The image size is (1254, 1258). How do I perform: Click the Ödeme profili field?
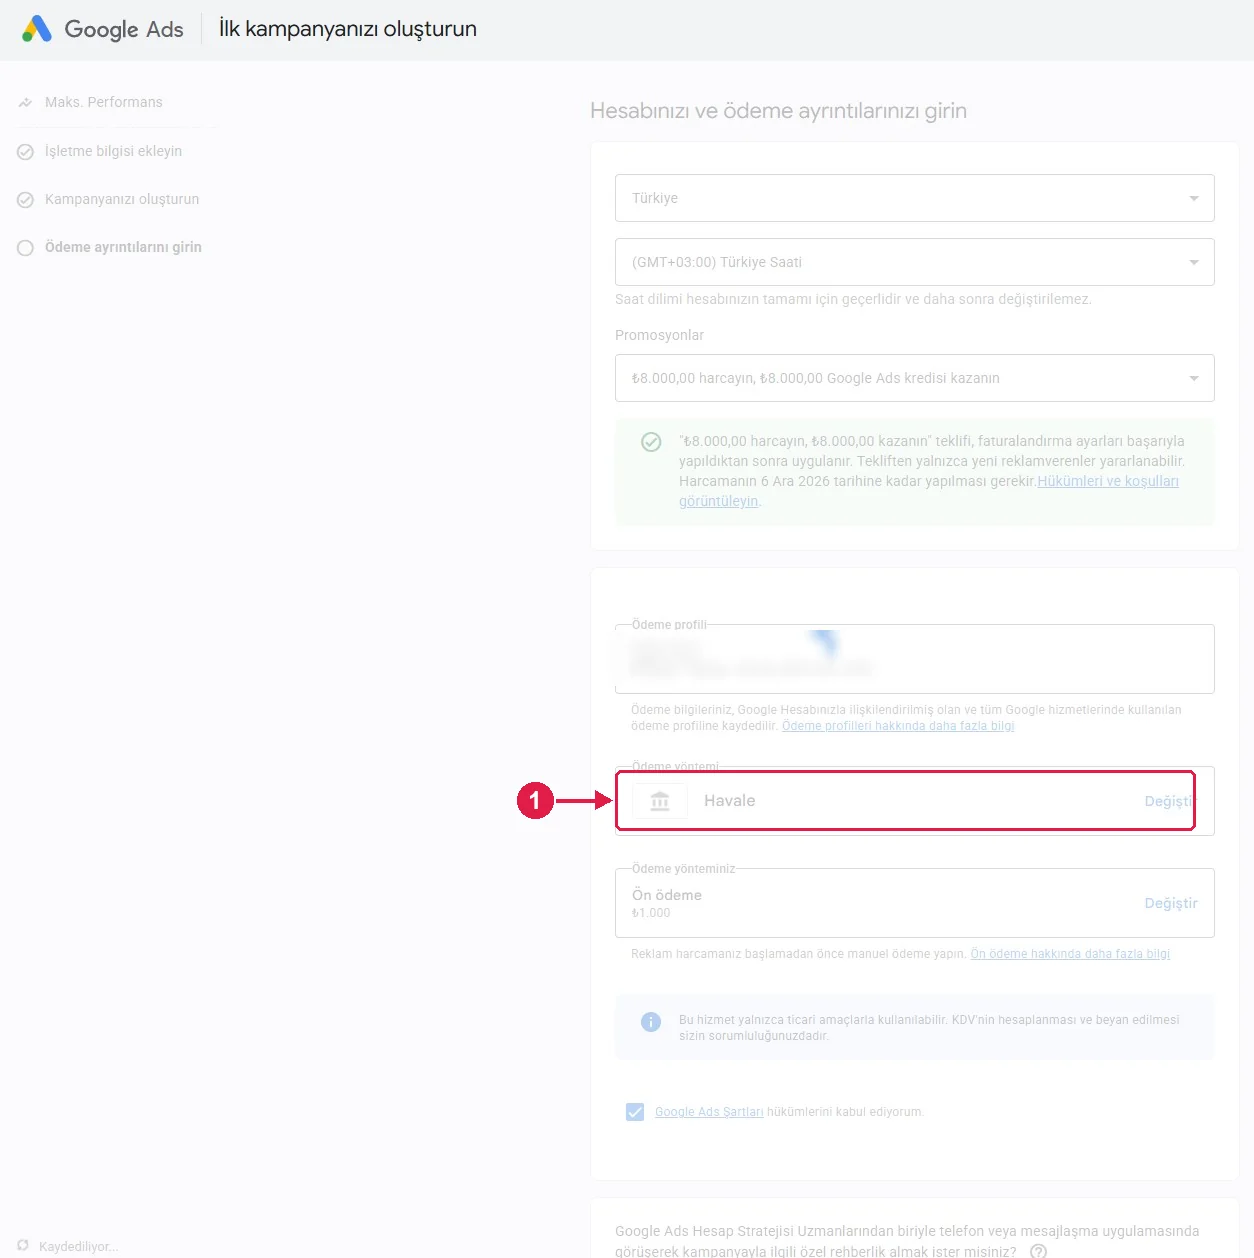pos(914,659)
